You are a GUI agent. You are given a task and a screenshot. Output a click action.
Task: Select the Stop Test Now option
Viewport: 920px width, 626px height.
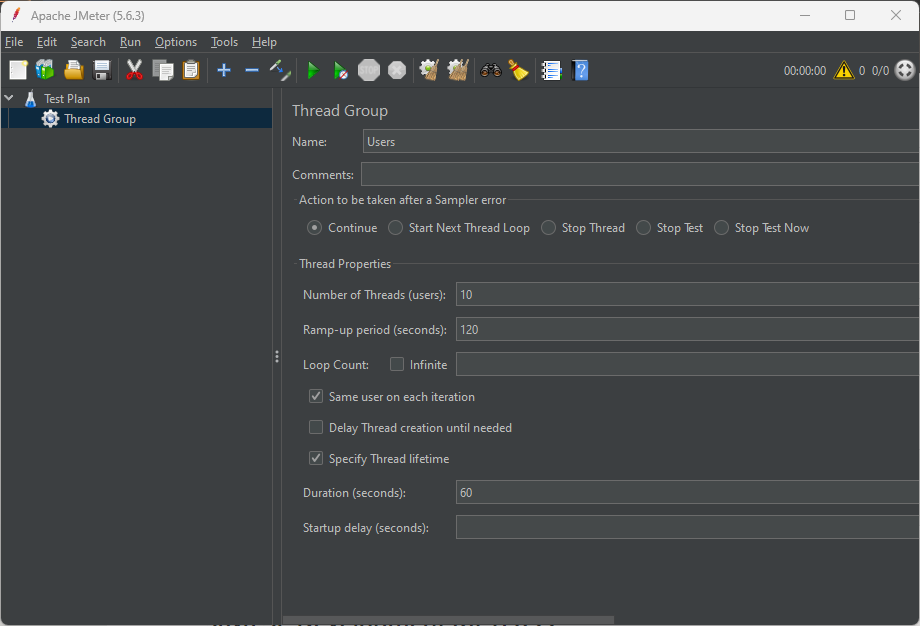click(x=722, y=228)
